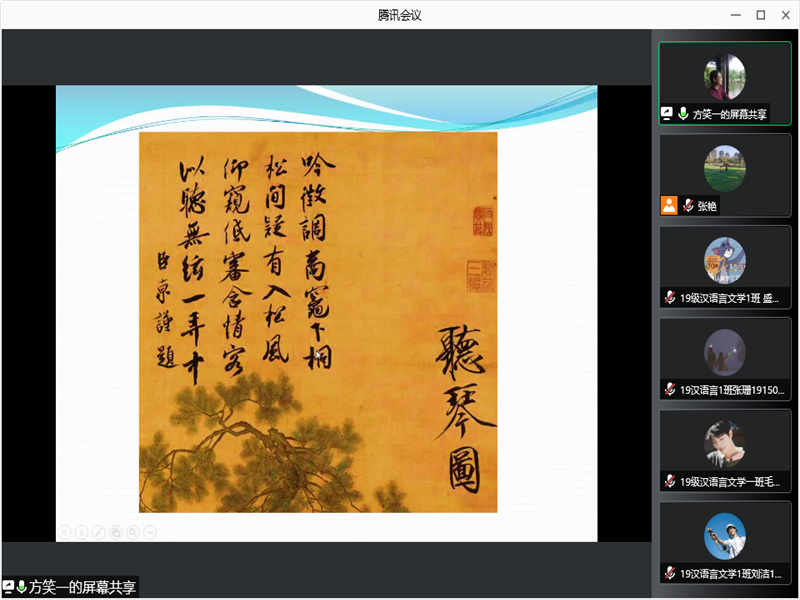
Task: Select 张艳's park avatar thumbnail
Action: [724, 168]
